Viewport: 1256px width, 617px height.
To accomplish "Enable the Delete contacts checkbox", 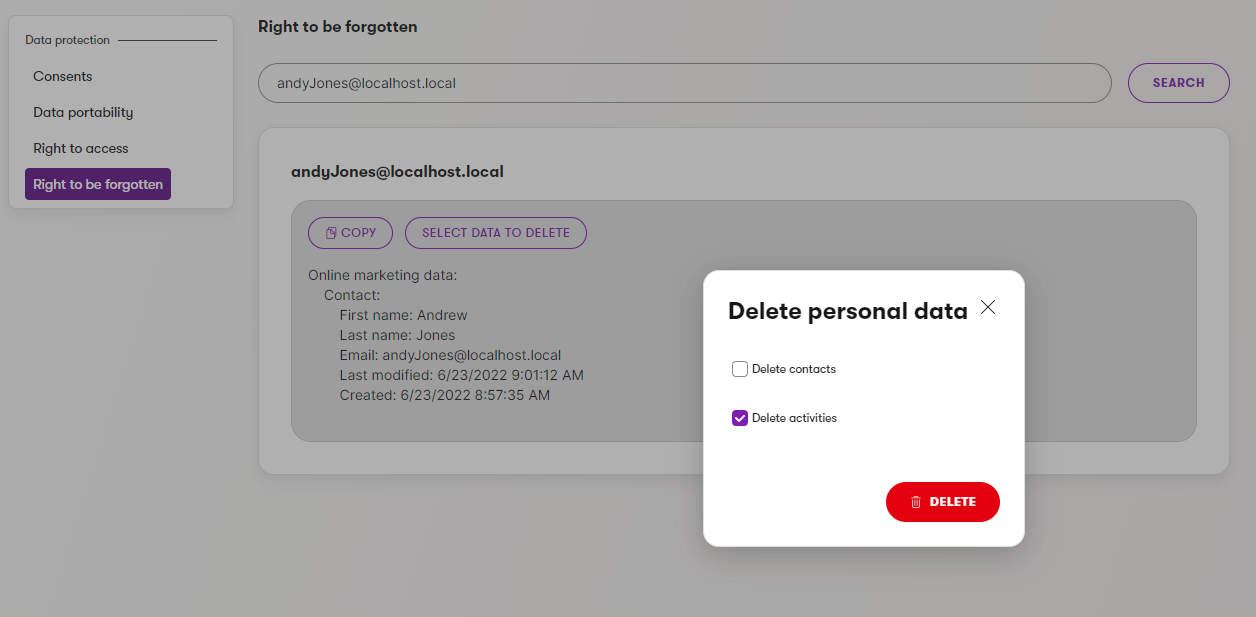I will (x=740, y=369).
